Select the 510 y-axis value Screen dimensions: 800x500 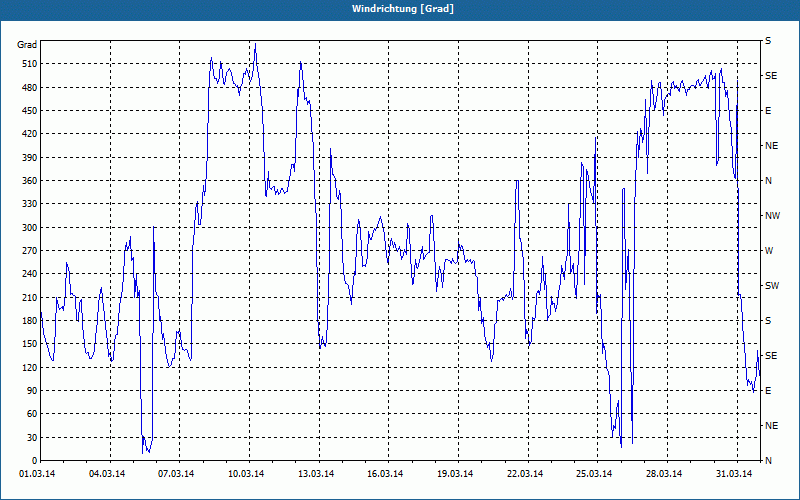pos(30,64)
